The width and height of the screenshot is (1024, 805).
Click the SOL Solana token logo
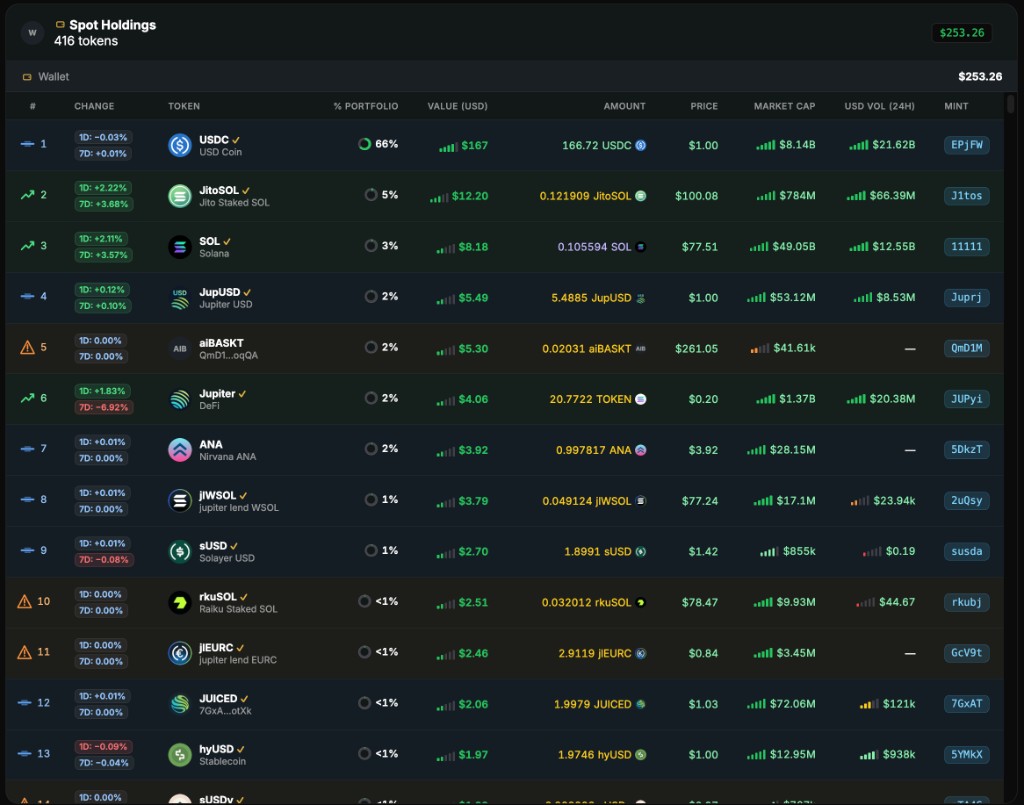coord(180,247)
